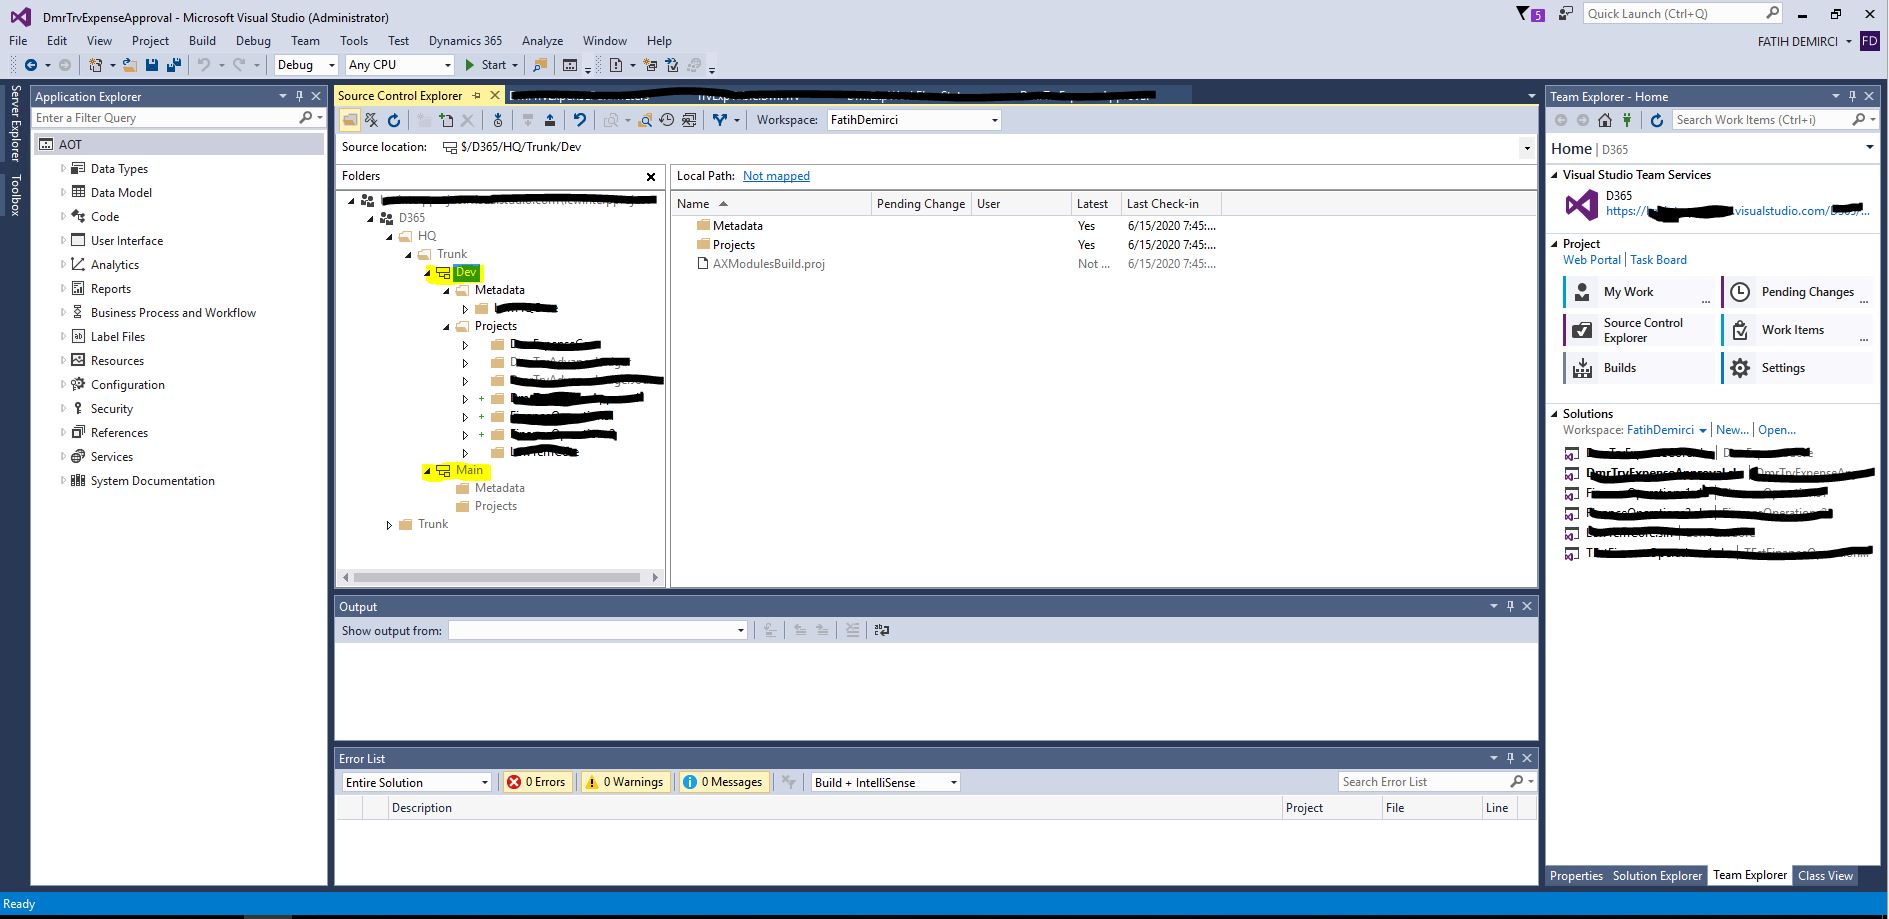Screen dimensions: 1889x919
Task: Collapse the Dev branch in folder tree
Action: pos(427,273)
